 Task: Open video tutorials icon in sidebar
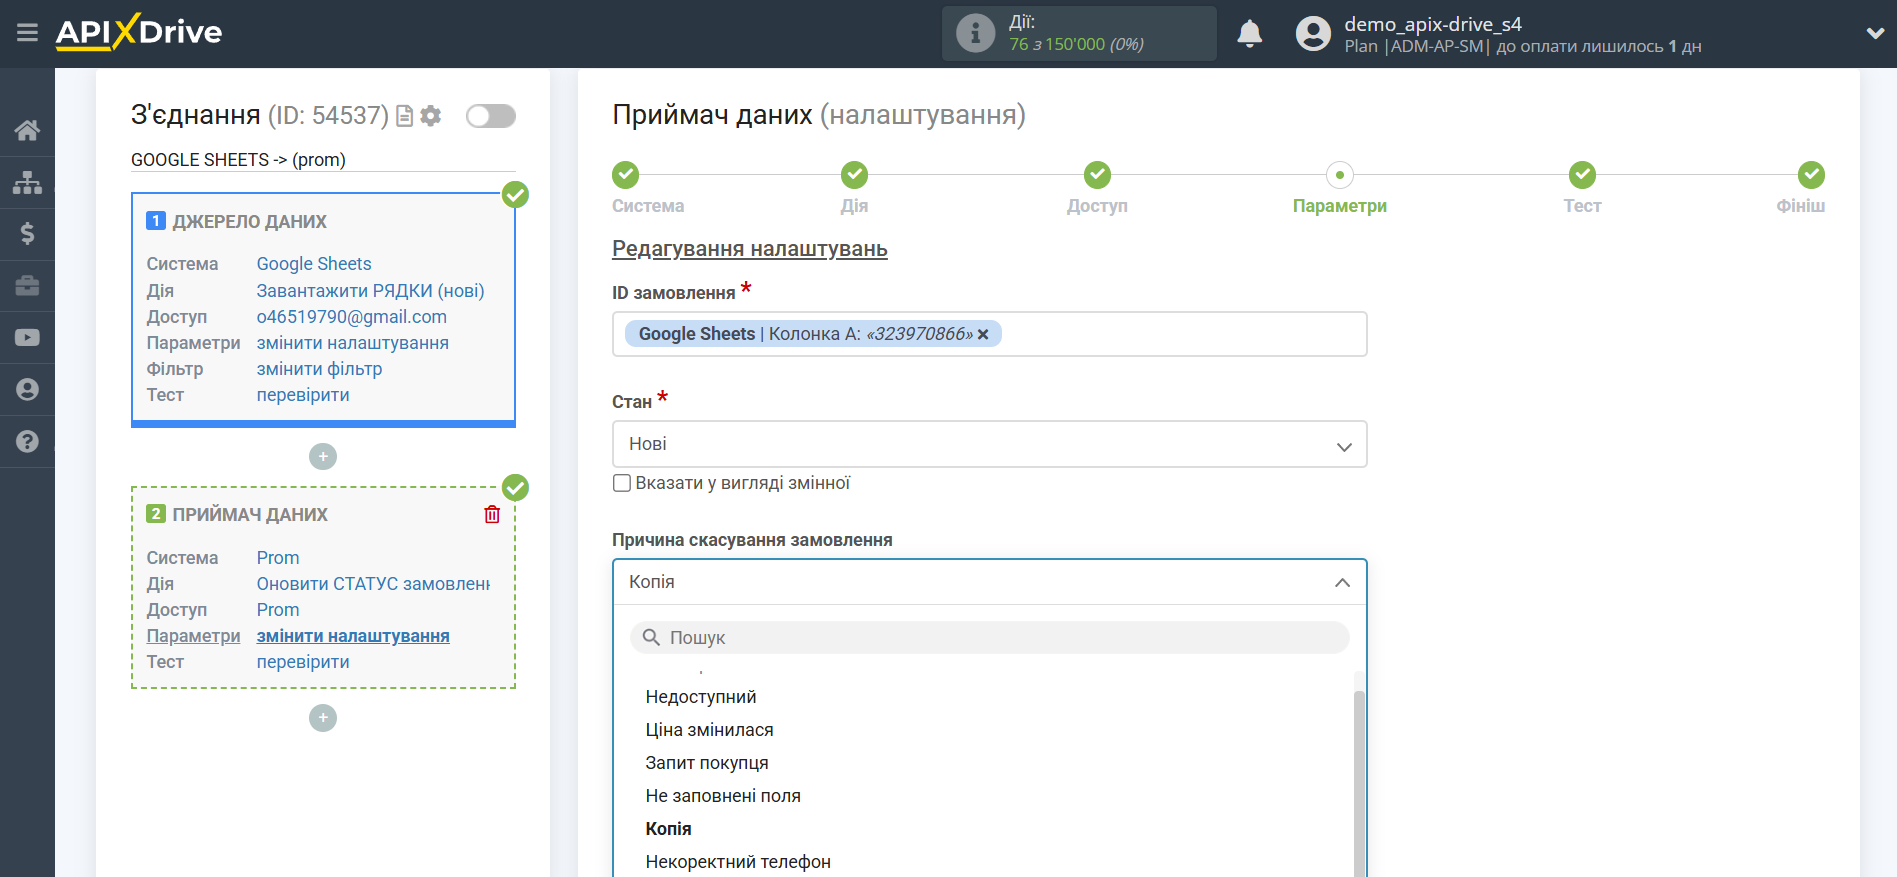point(27,338)
